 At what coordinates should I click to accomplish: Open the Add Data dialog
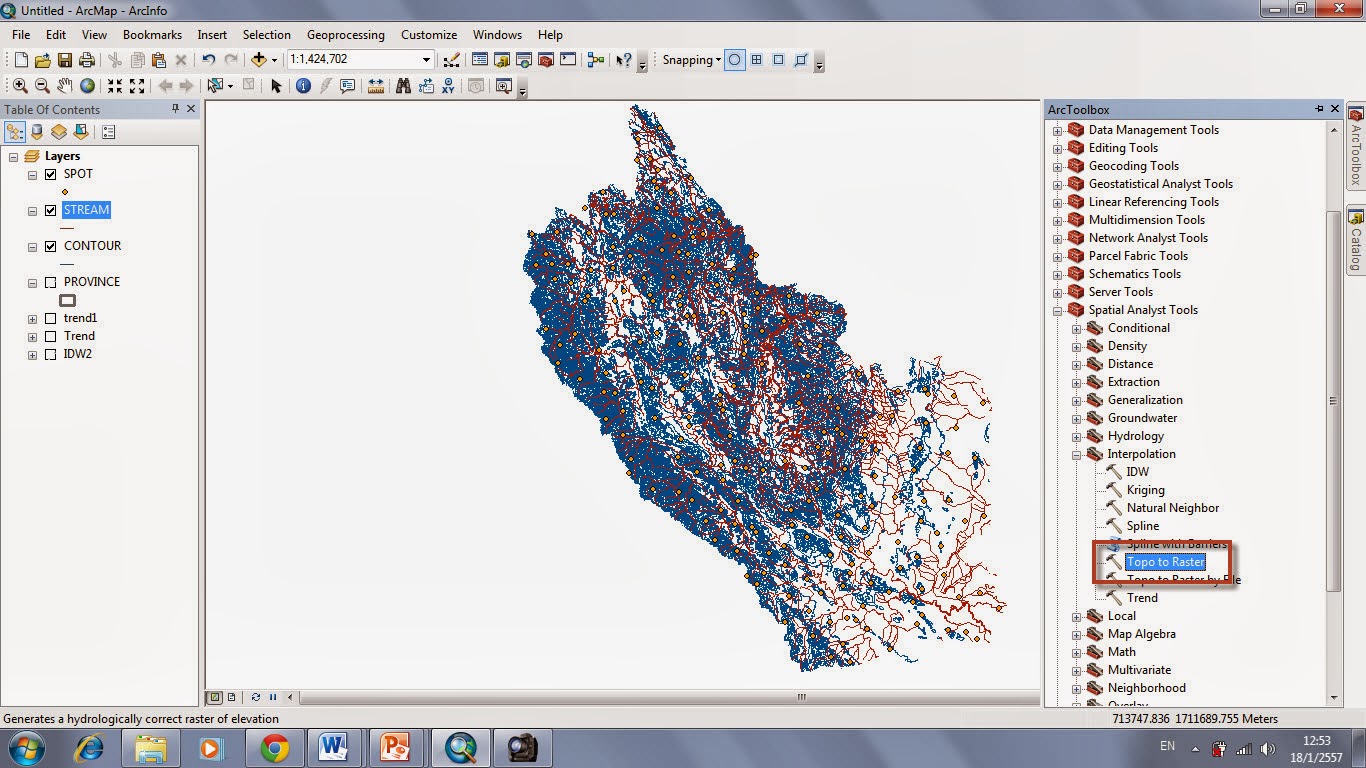[258, 60]
